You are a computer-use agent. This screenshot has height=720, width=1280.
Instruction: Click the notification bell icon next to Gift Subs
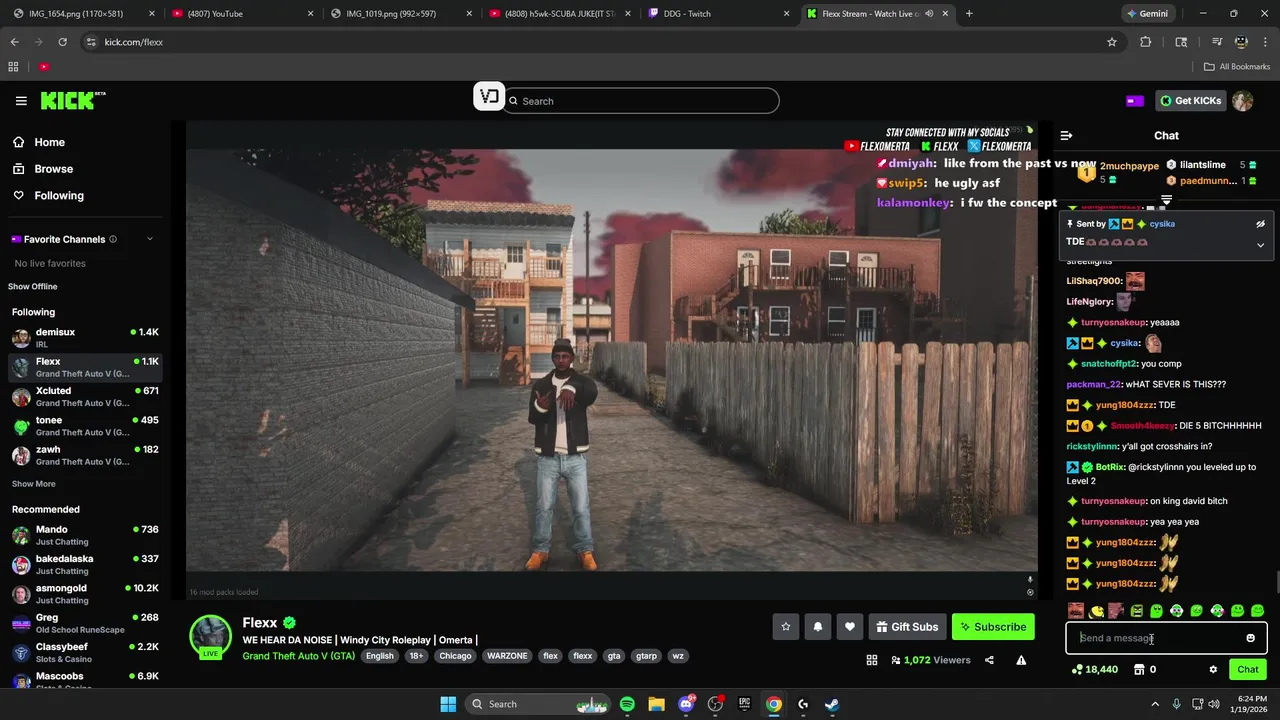coord(818,627)
